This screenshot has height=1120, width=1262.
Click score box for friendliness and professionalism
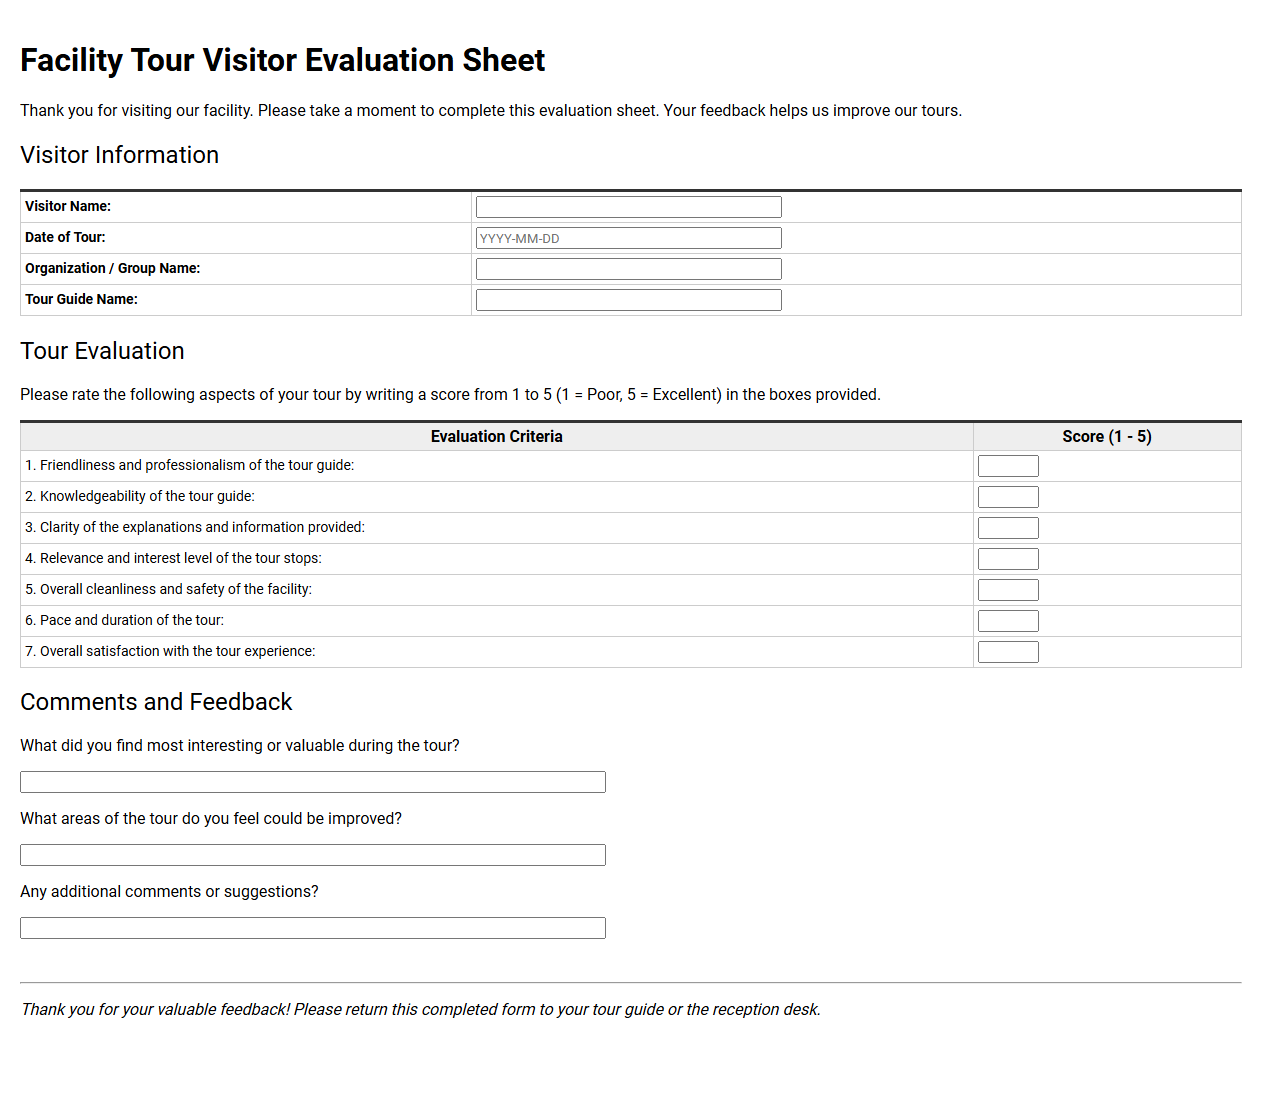point(1008,466)
